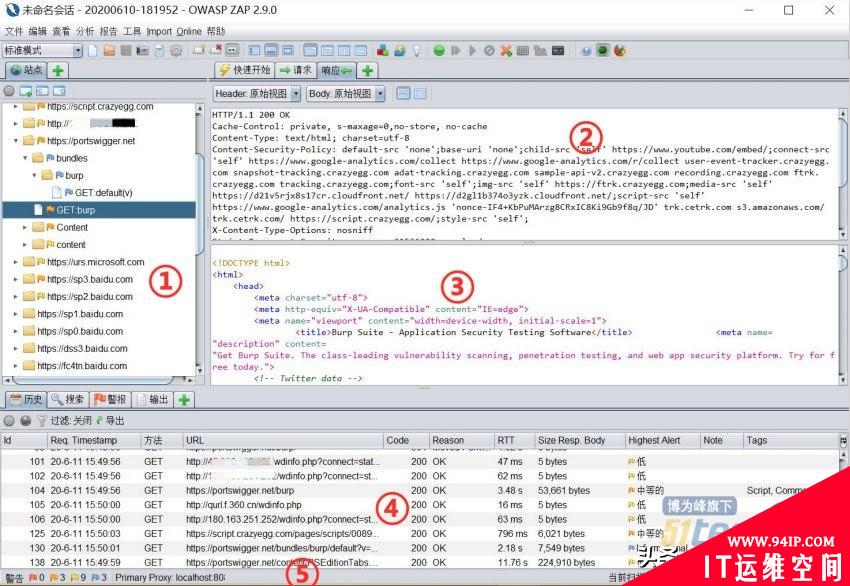Toggle the first expand-panel layout button
Image resolution: width=850 pixels, height=586 pixels.
tap(254, 50)
